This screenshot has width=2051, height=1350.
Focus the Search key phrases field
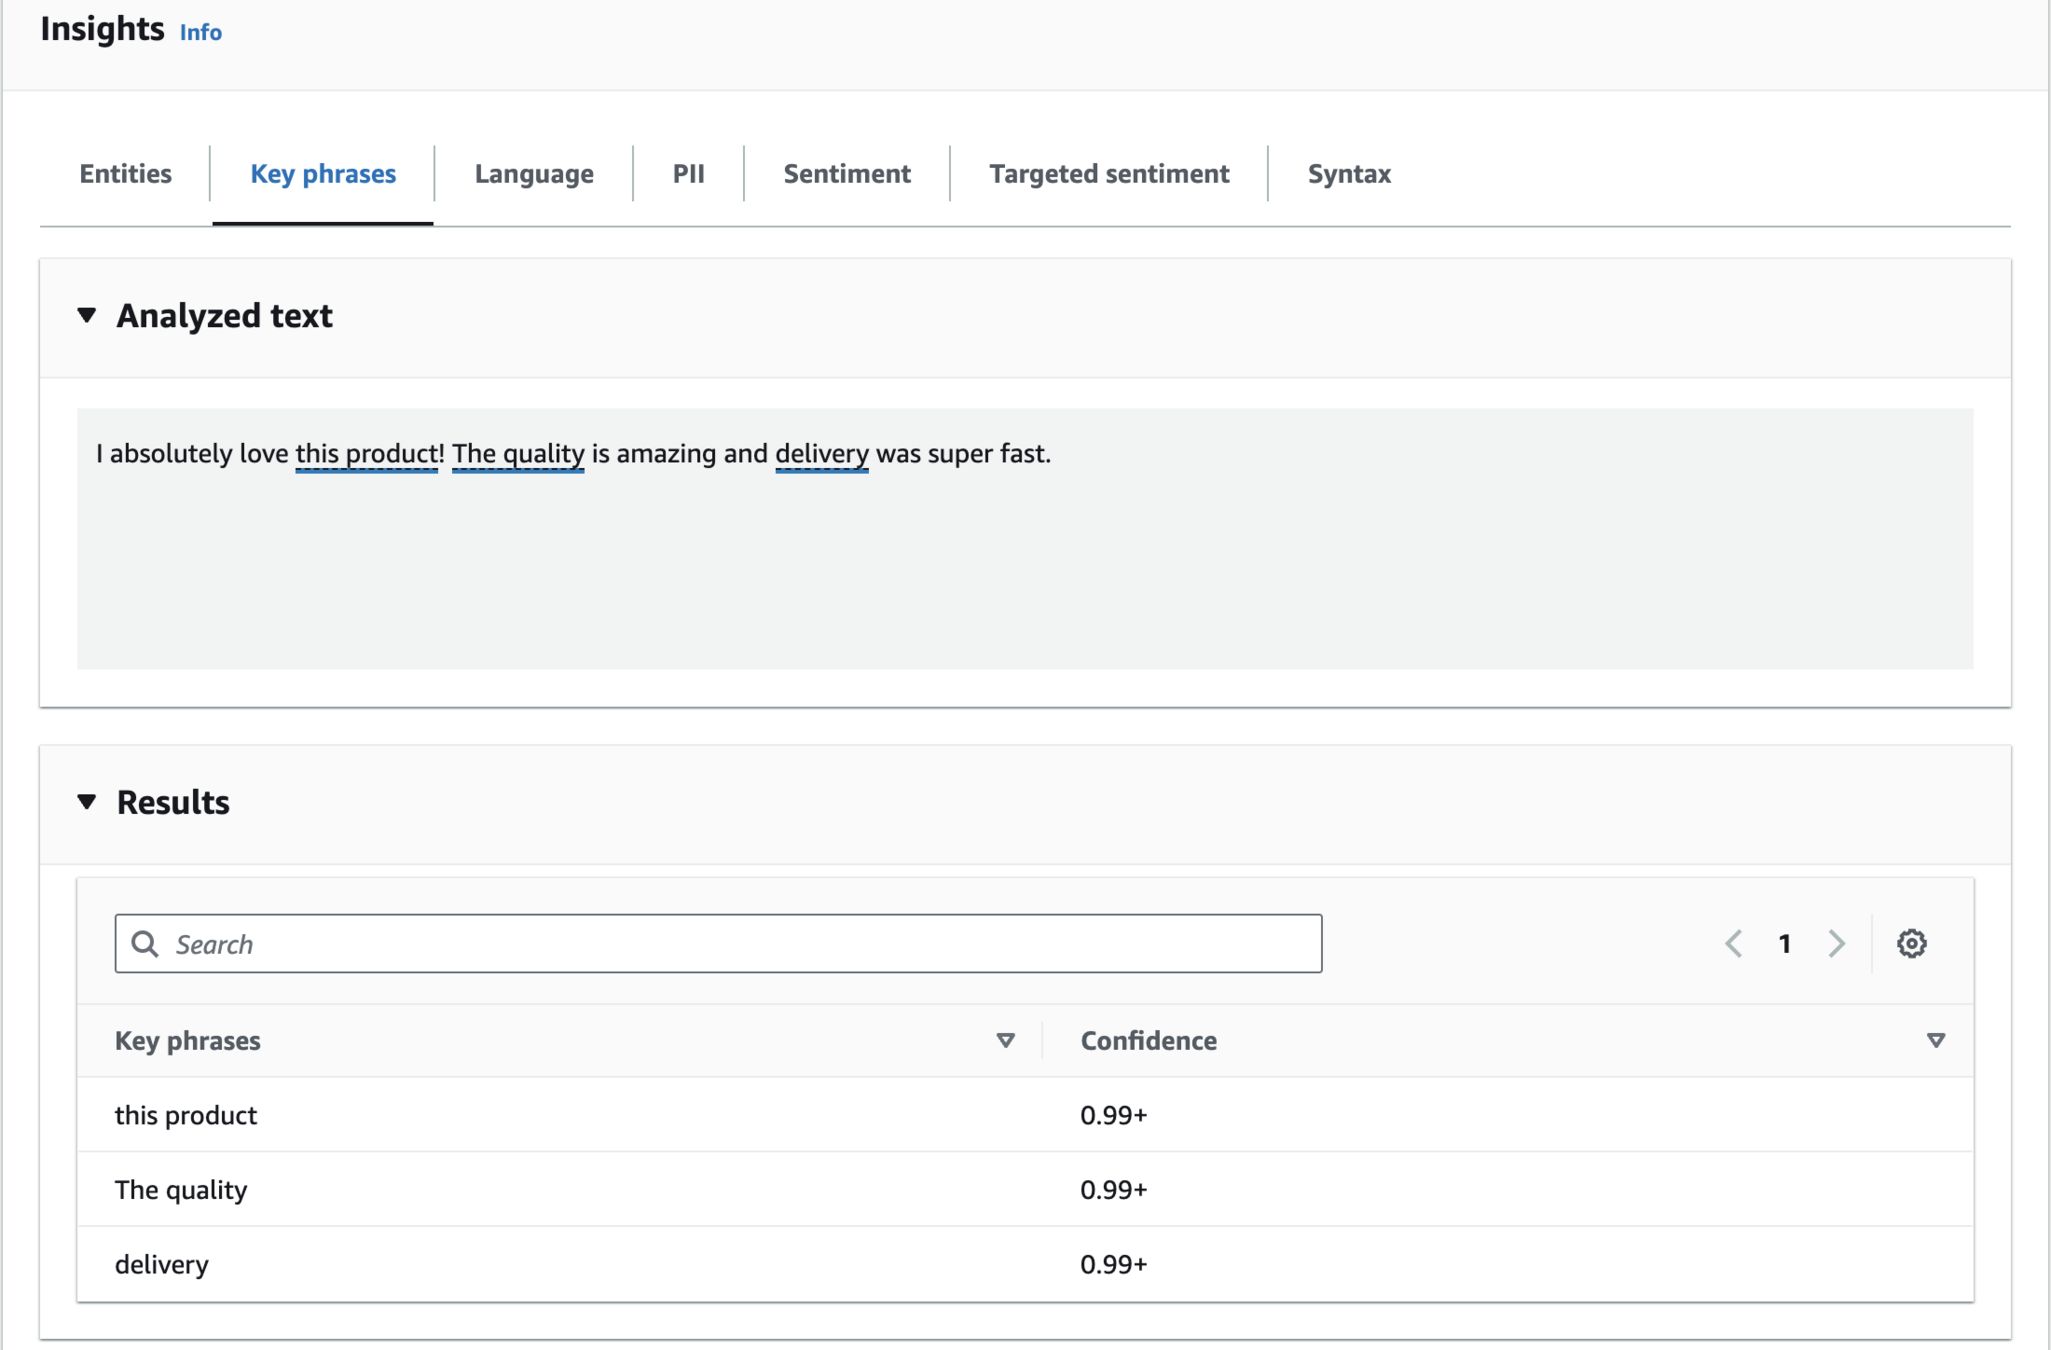(740, 943)
